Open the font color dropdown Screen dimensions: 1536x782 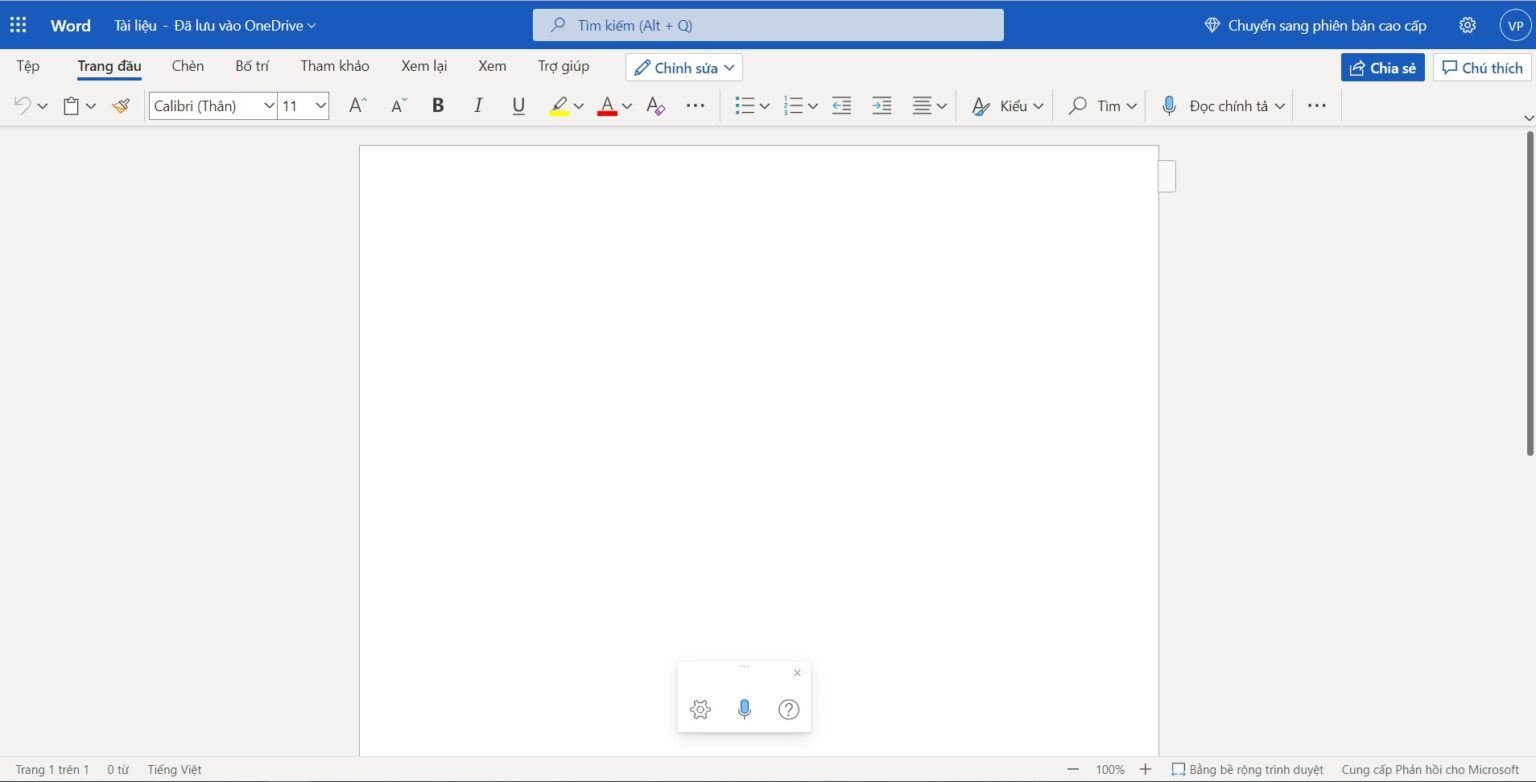pyautogui.click(x=627, y=105)
